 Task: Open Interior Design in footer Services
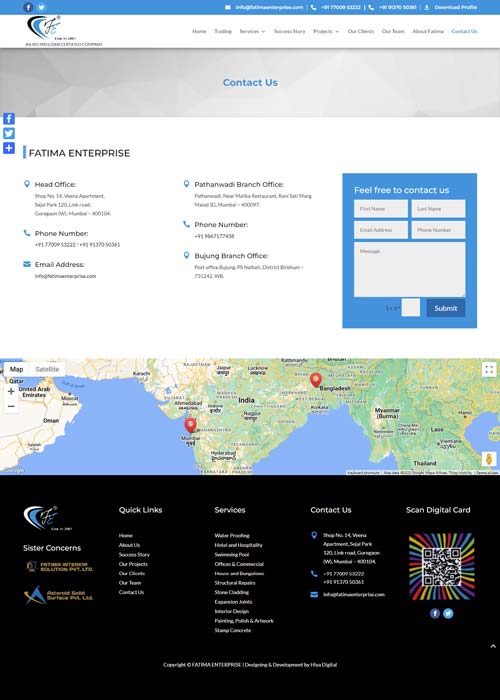click(231, 611)
